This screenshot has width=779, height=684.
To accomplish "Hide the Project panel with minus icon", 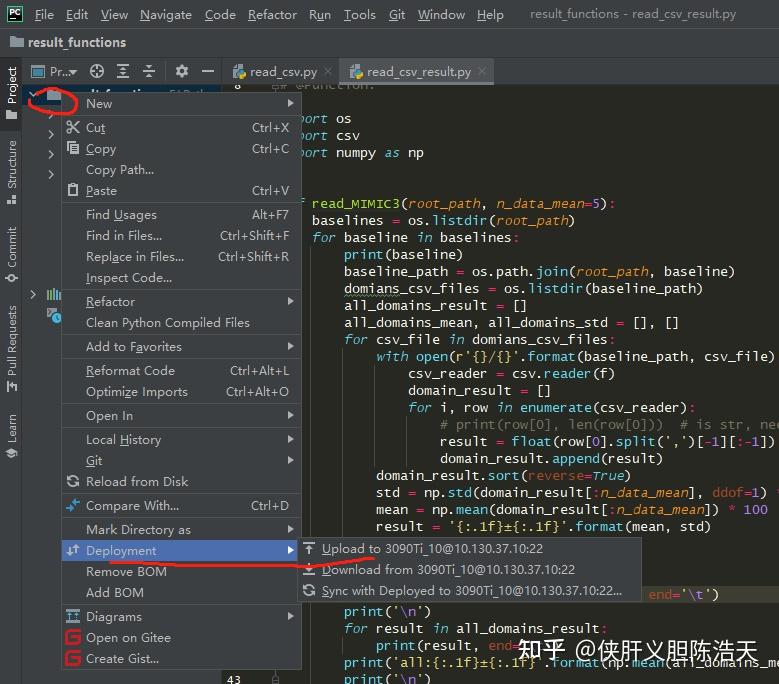I will tap(208, 72).
